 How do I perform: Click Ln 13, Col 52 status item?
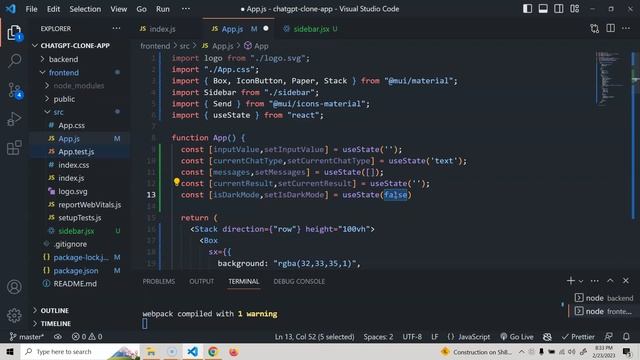tap(314, 337)
